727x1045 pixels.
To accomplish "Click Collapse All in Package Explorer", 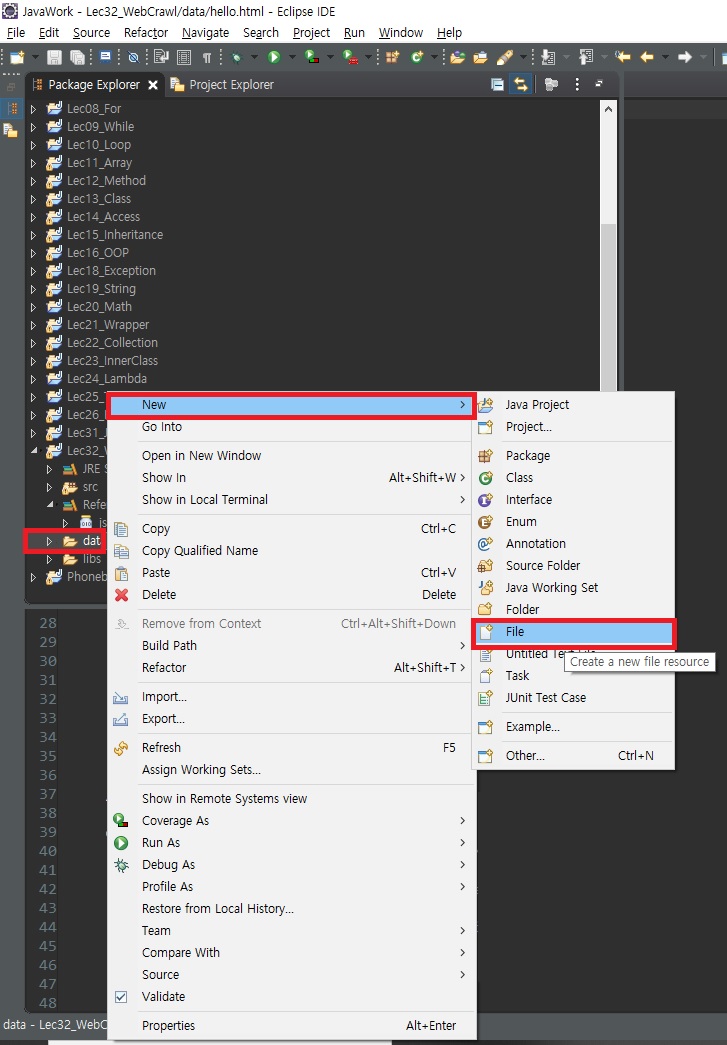I will [x=497, y=85].
